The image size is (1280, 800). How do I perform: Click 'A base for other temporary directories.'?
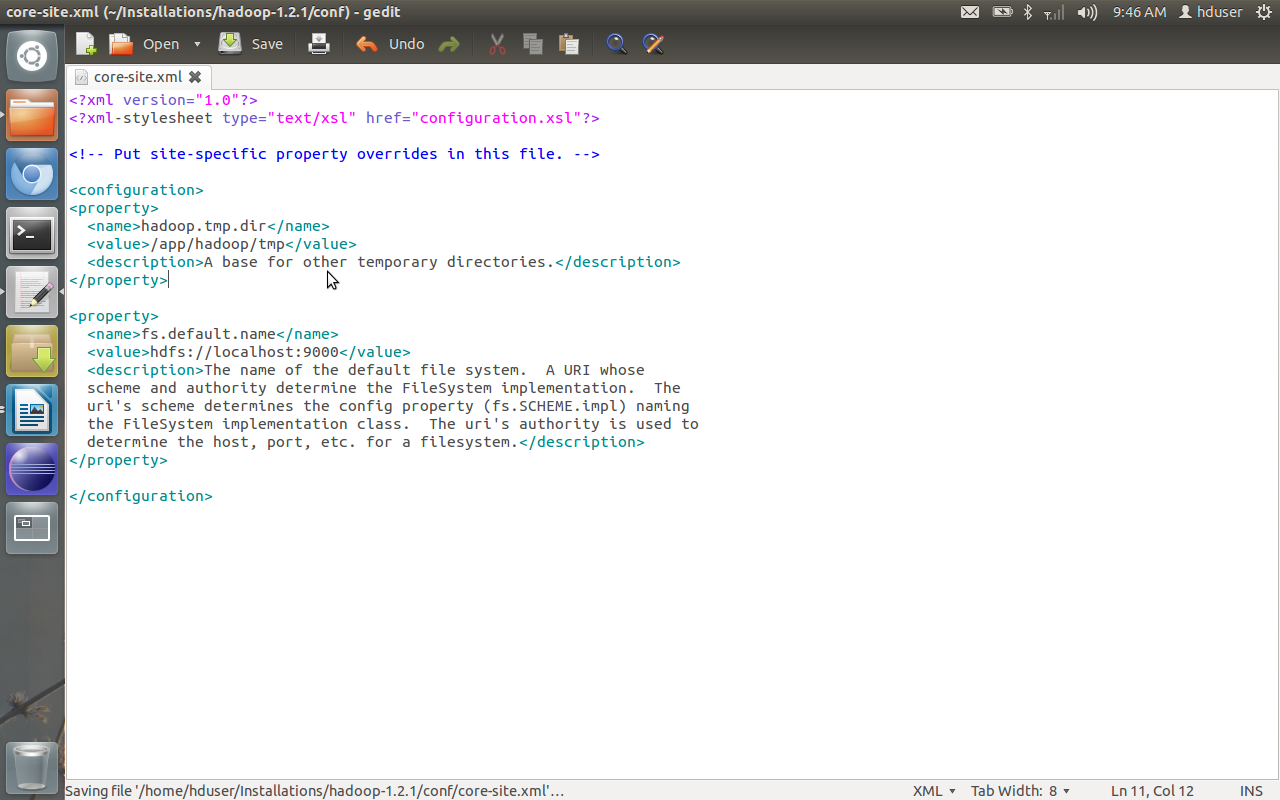pos(379,262)
